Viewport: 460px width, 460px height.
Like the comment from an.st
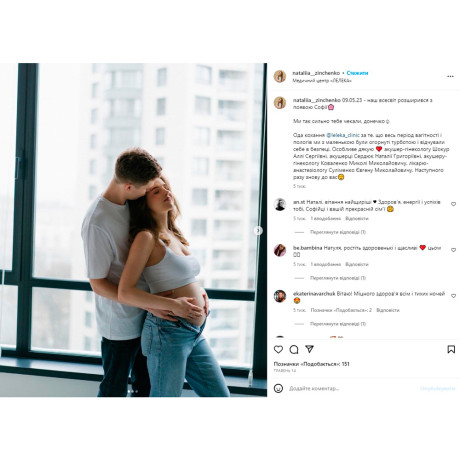pyautogui.click(x=453, y=204)
